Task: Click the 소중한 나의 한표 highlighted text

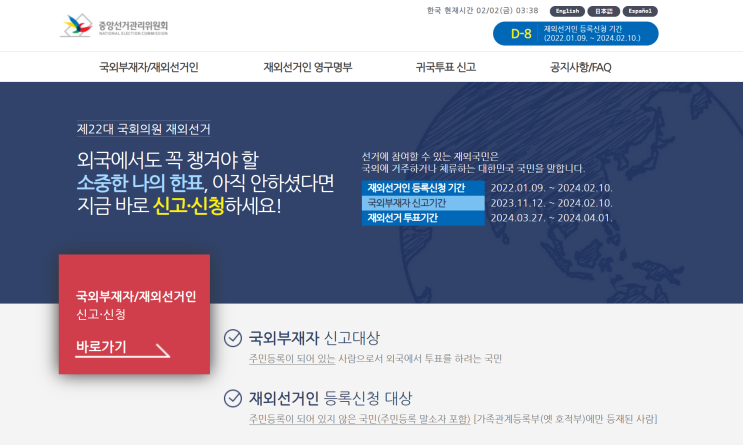Action: (140, 182)
